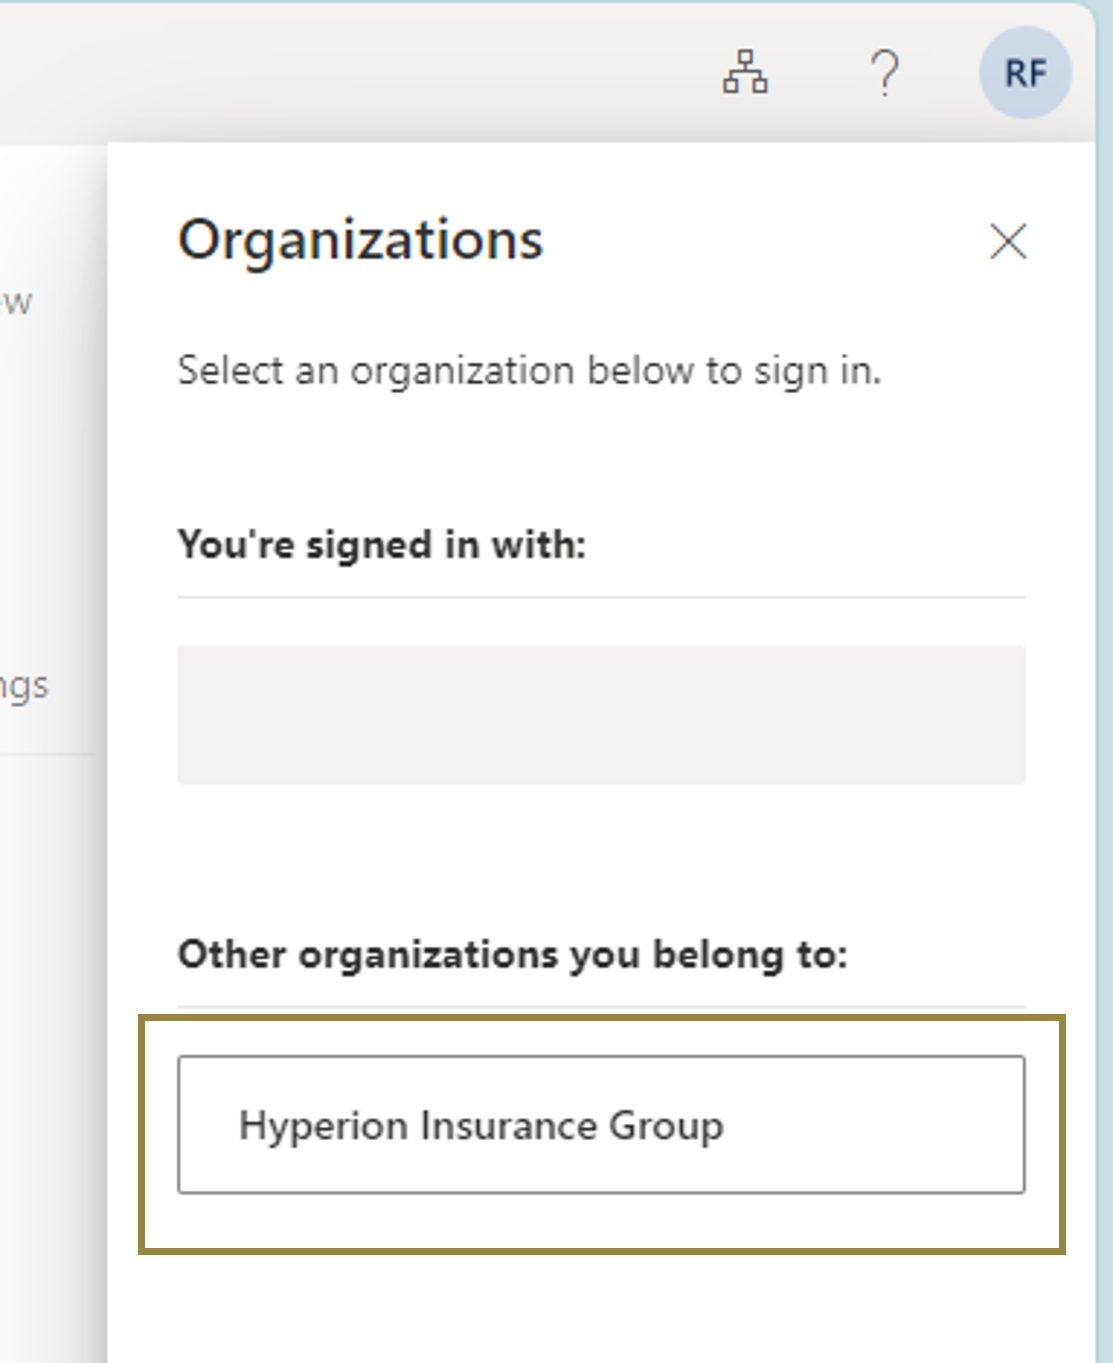1113x1363 pixels.
Task: Open the RF account avatar menu
Action: pos(1025,73)
